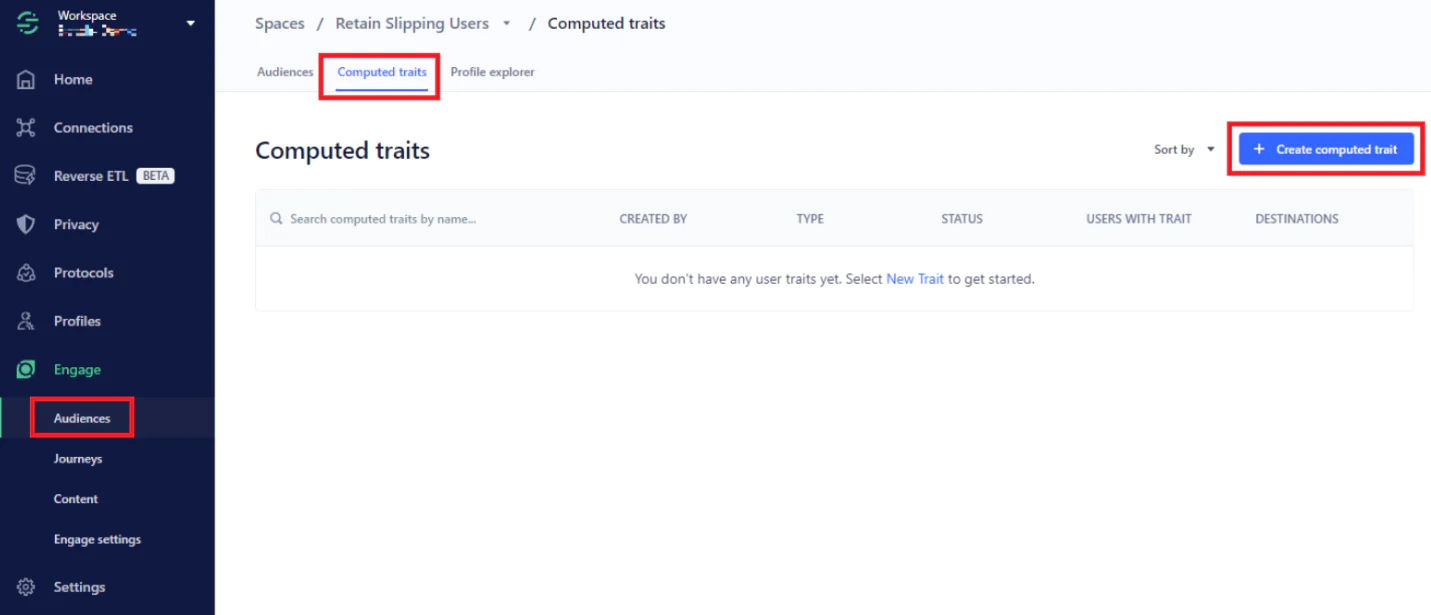Click the Profiles person icon
This screenshot has height=615, width=1431.
pyautogui.click(x=27, y=321)
